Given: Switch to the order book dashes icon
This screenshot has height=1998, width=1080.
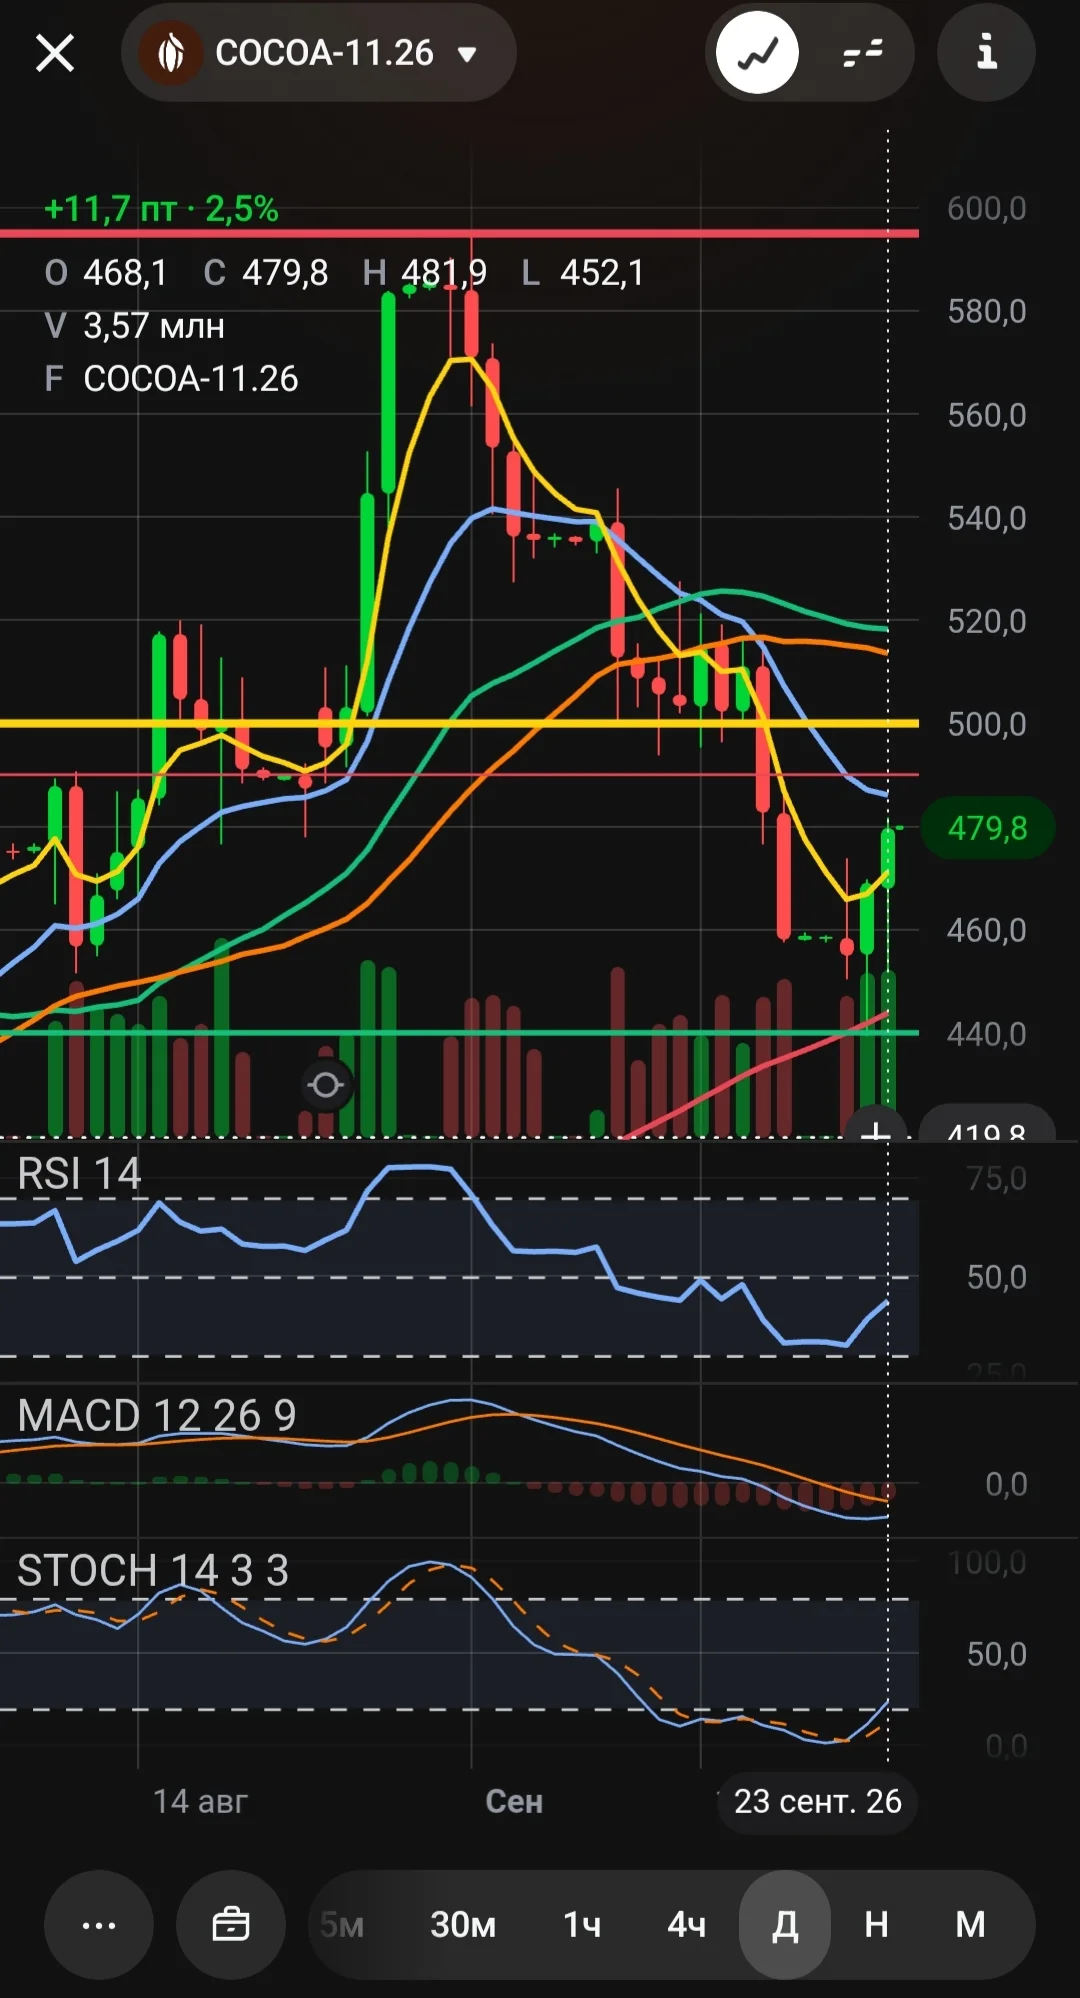Looking at the screenshot, I should tap(862, 53).
